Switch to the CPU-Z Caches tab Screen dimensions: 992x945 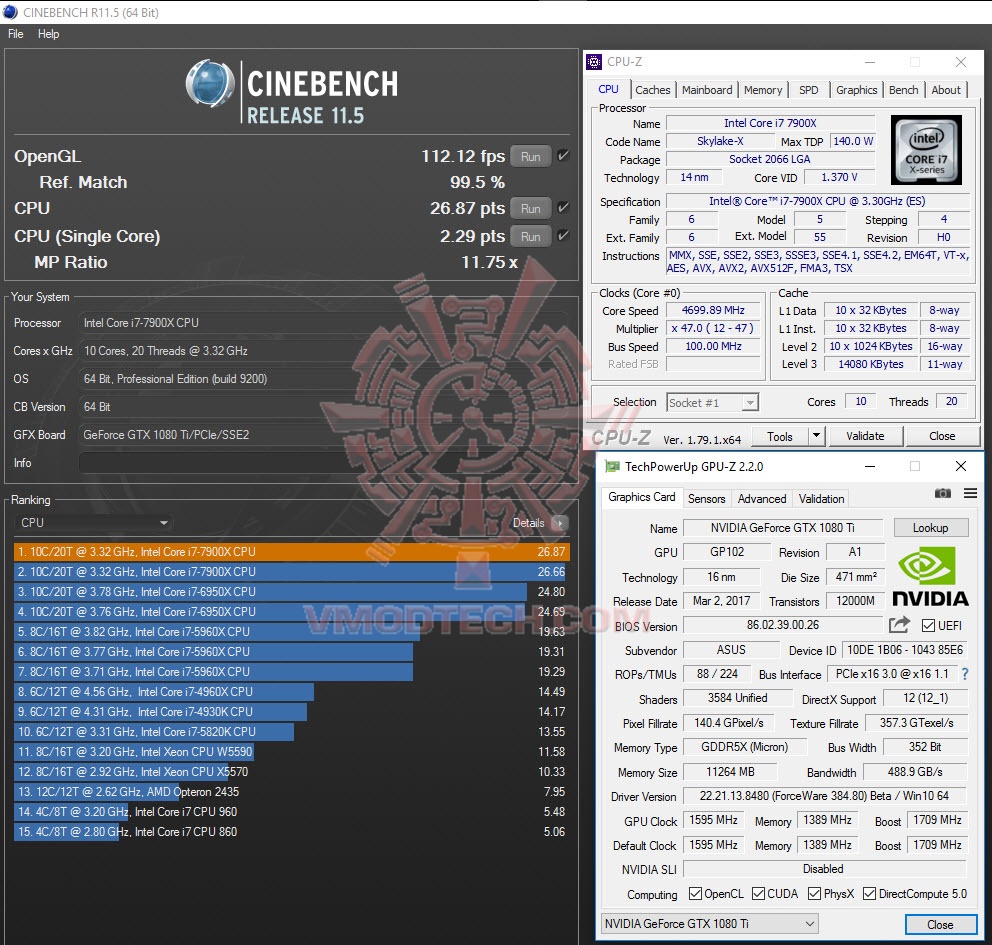[653, 90]
